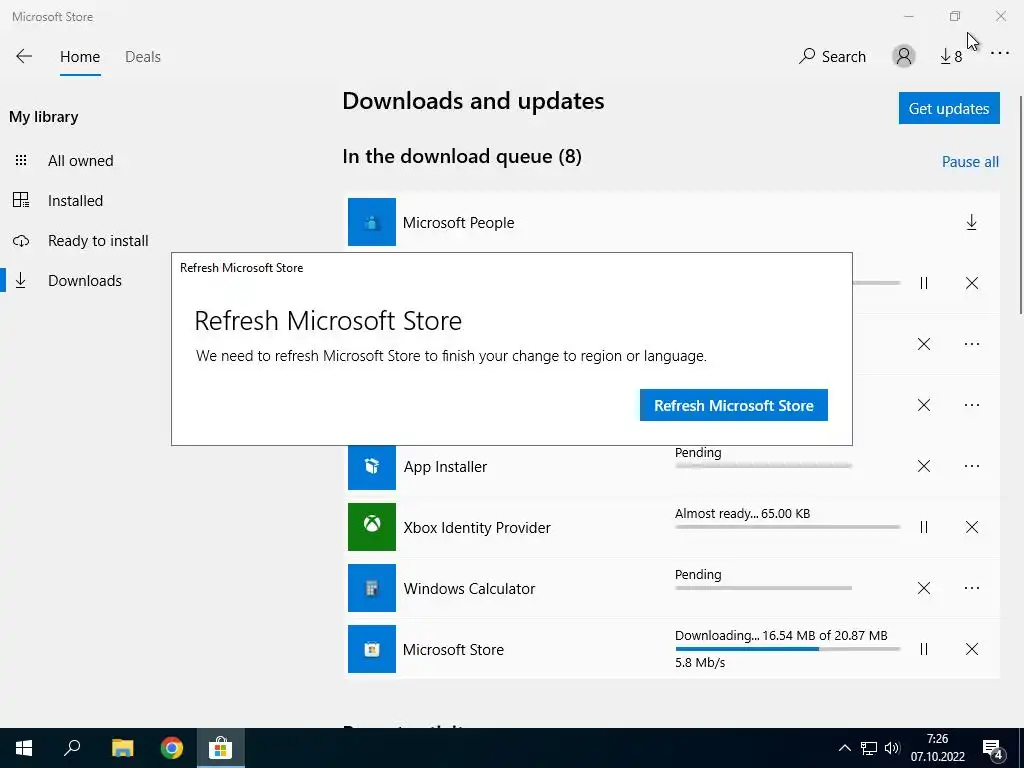This screenshot has width=1024, height=768.
Task: Click the Get updates button
Action: pos(949,108)
